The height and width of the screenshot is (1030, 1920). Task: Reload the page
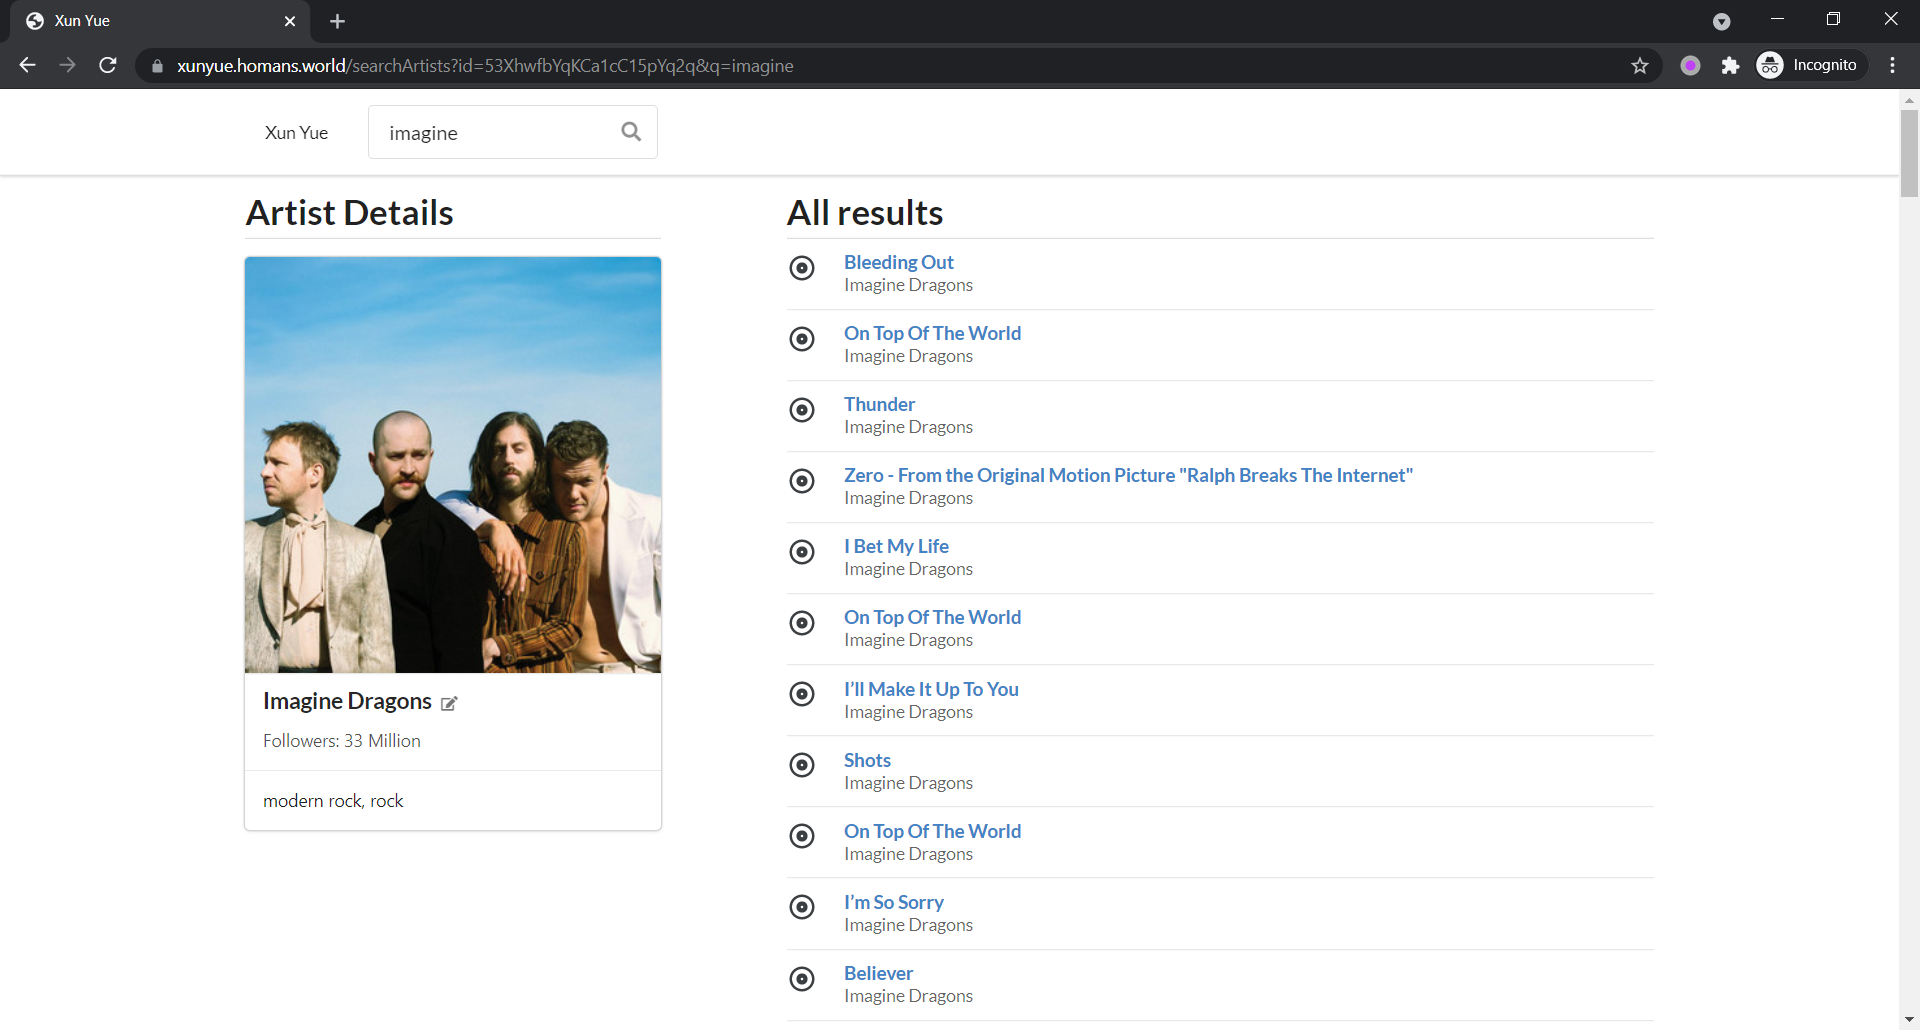pyautogui.click(x=108, y=65)
